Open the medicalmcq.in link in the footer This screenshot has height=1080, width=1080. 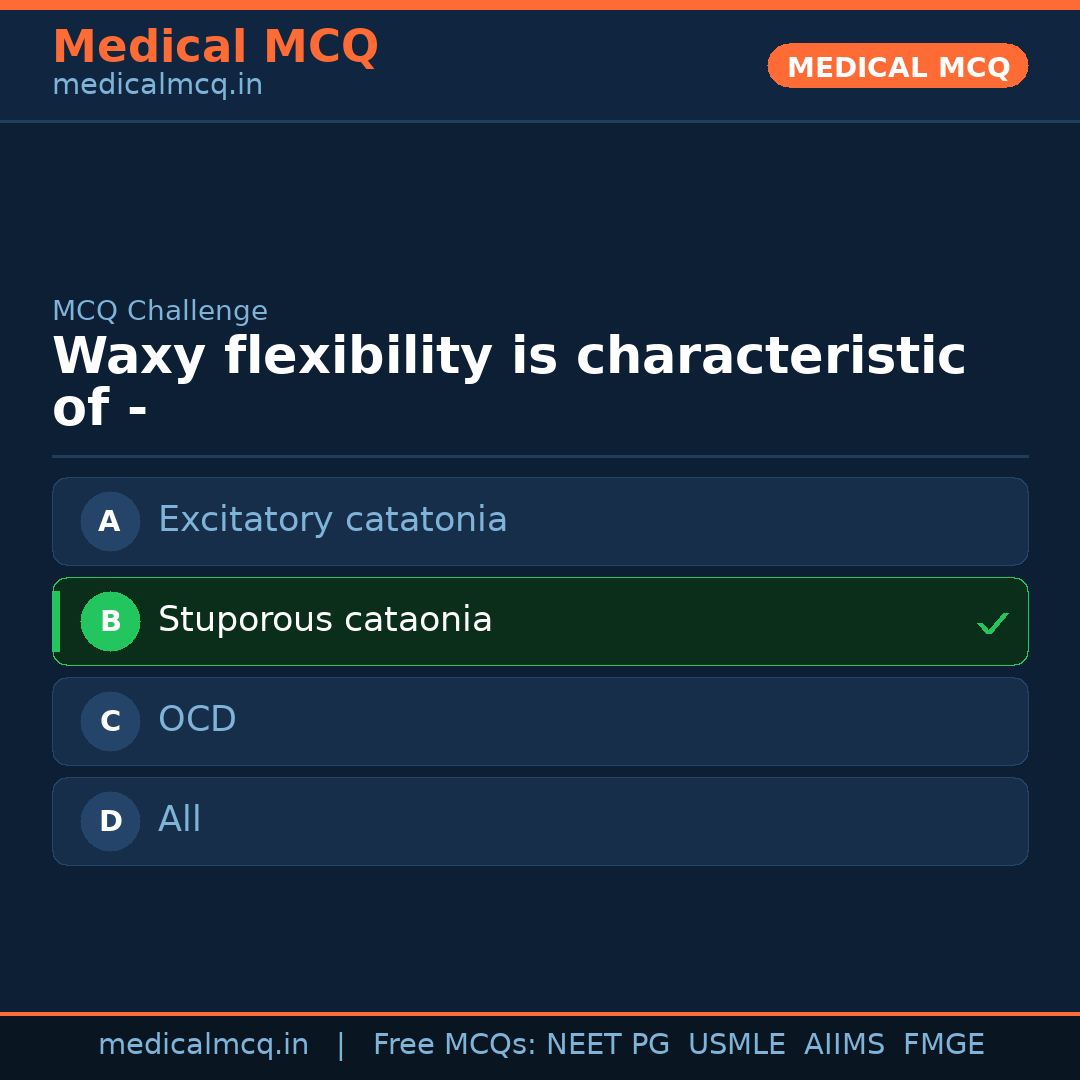click(203, 1045)
